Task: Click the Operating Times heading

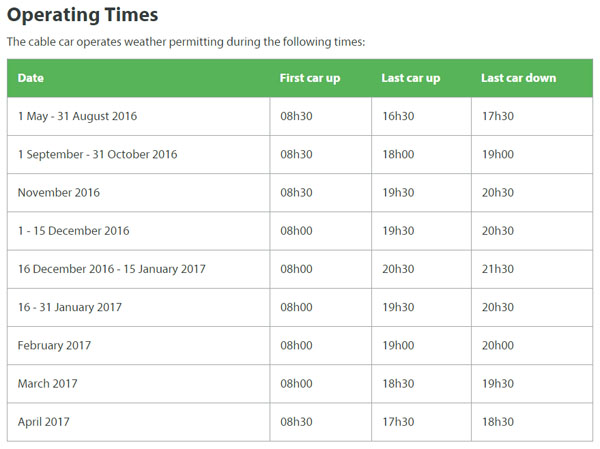Action: point(82,15)
